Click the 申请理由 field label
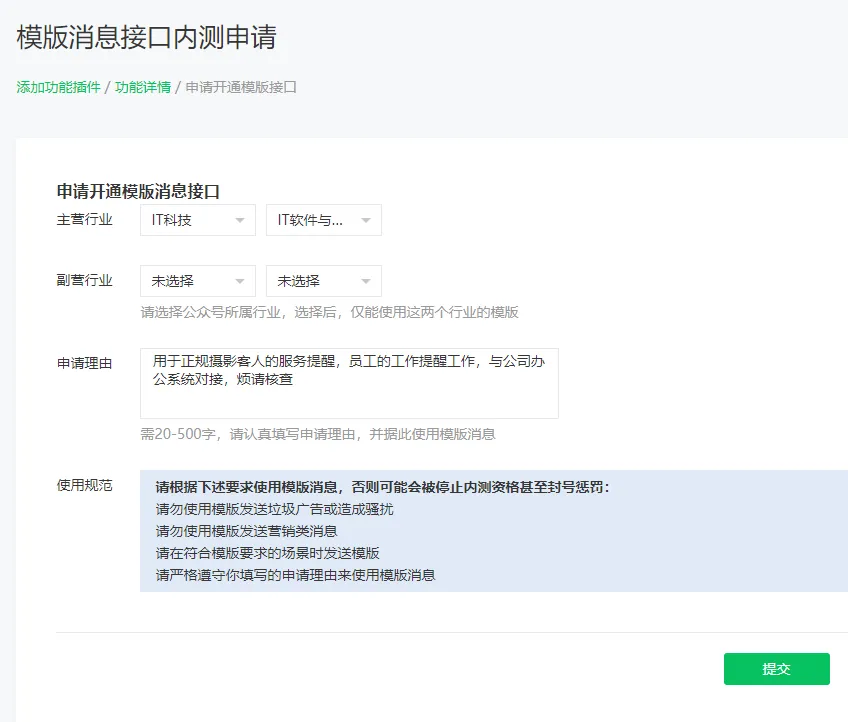This screenshot has width=848, height=722. (84, 363)
